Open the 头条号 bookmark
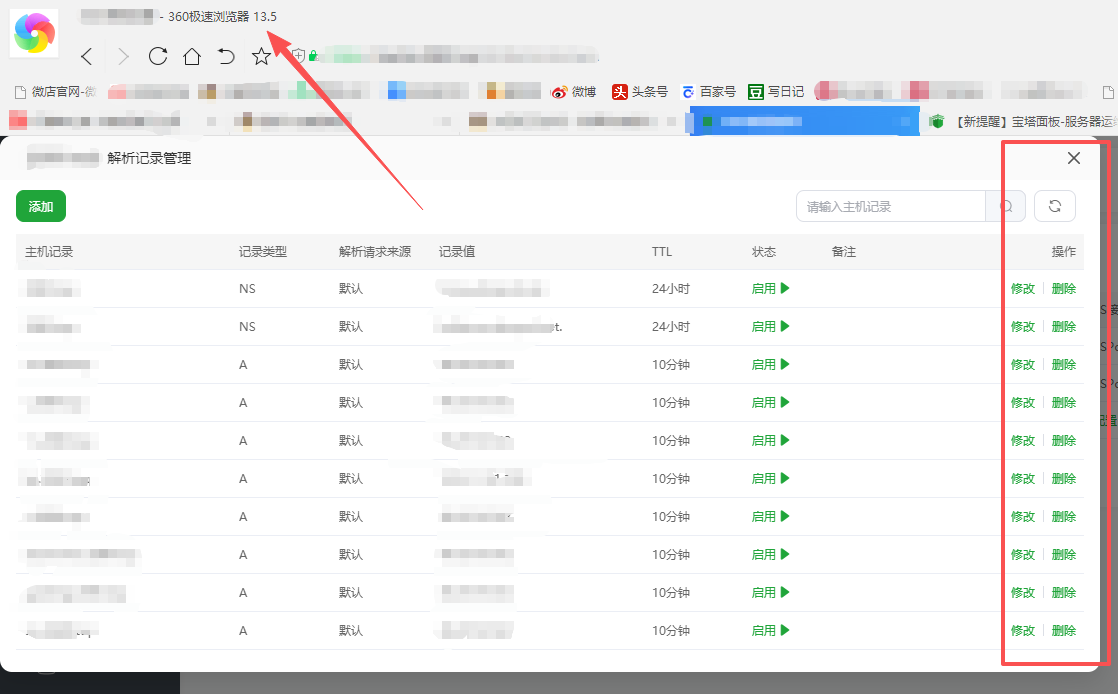Screen dimensions: 1118x694 (x=640, y=92)
